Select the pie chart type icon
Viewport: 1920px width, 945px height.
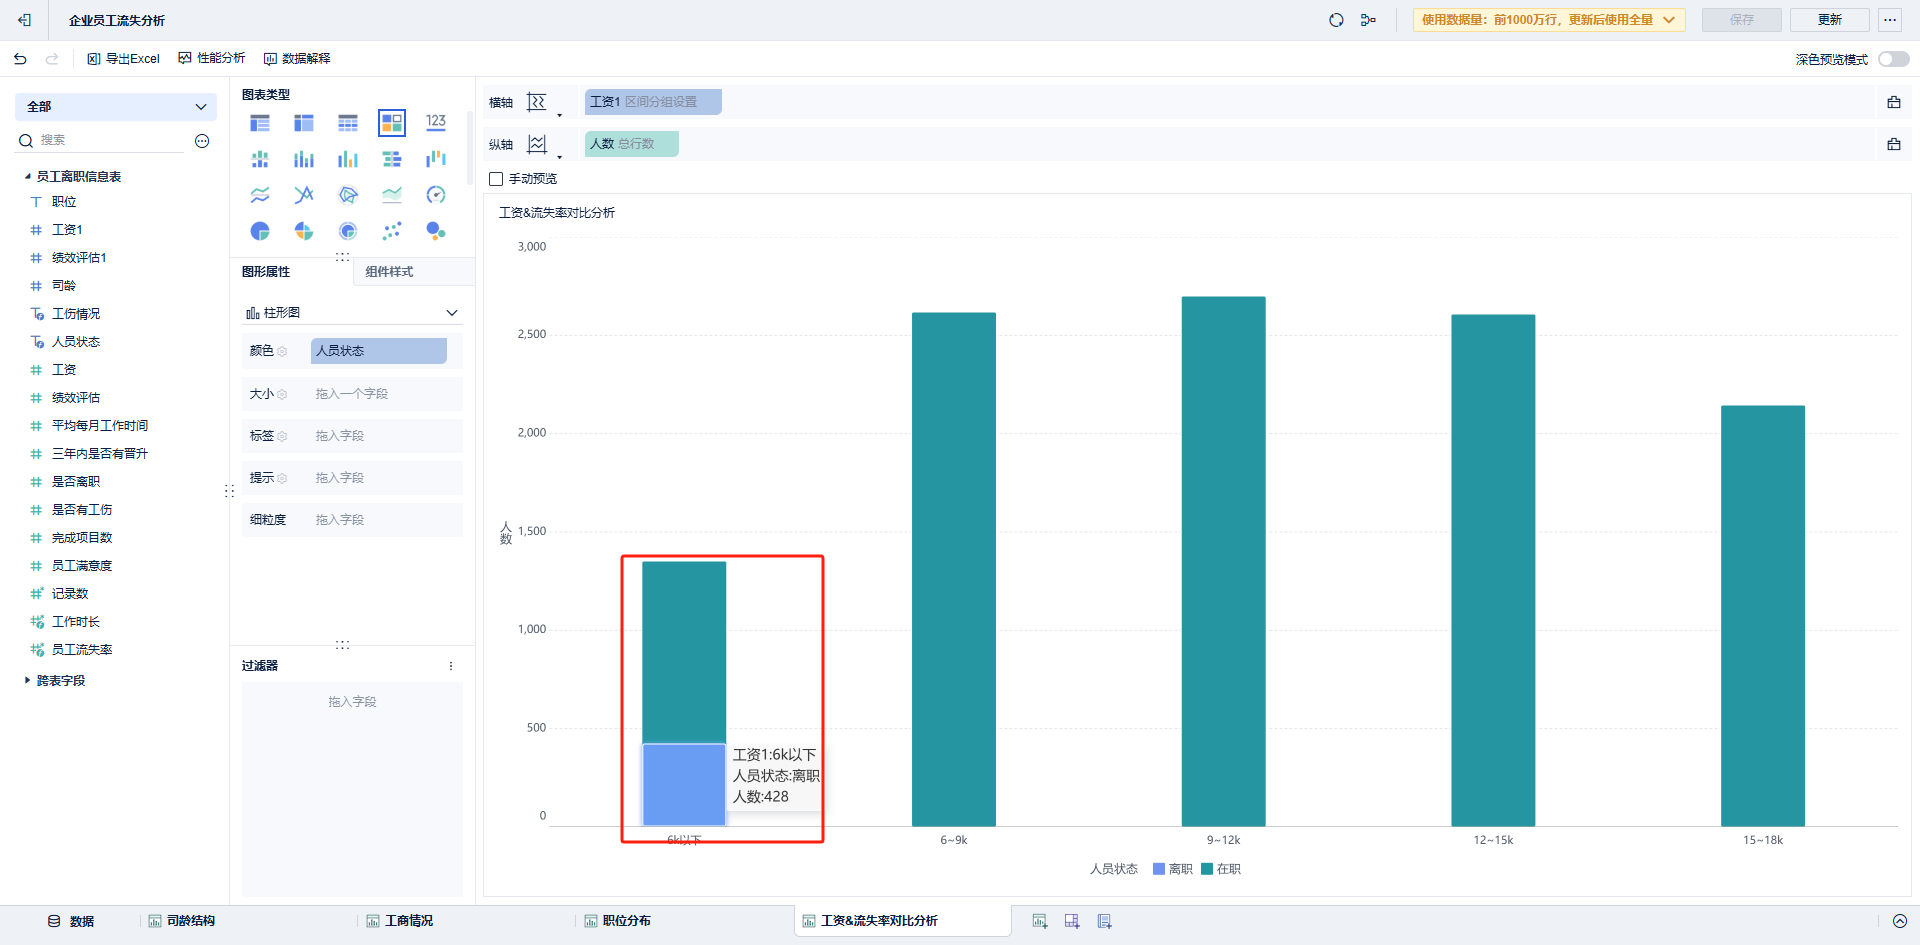pos(260,231)
